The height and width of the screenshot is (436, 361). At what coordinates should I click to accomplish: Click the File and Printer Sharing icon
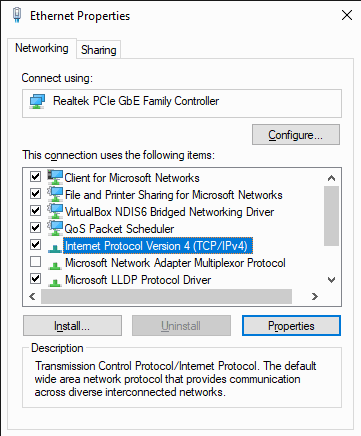pyautogui.click(x=55, y=194)
